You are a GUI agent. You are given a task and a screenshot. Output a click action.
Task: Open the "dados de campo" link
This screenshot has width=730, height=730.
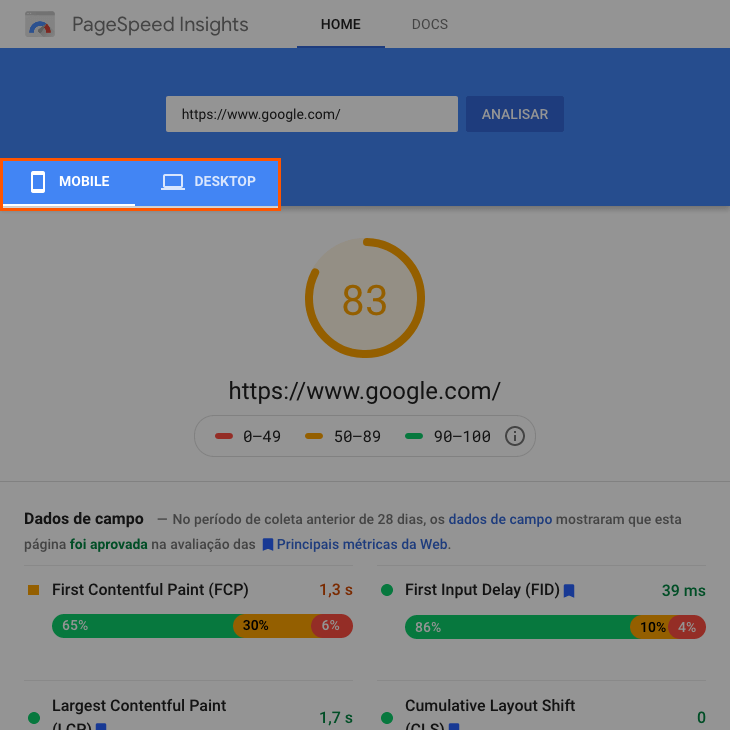click(500, 519)
